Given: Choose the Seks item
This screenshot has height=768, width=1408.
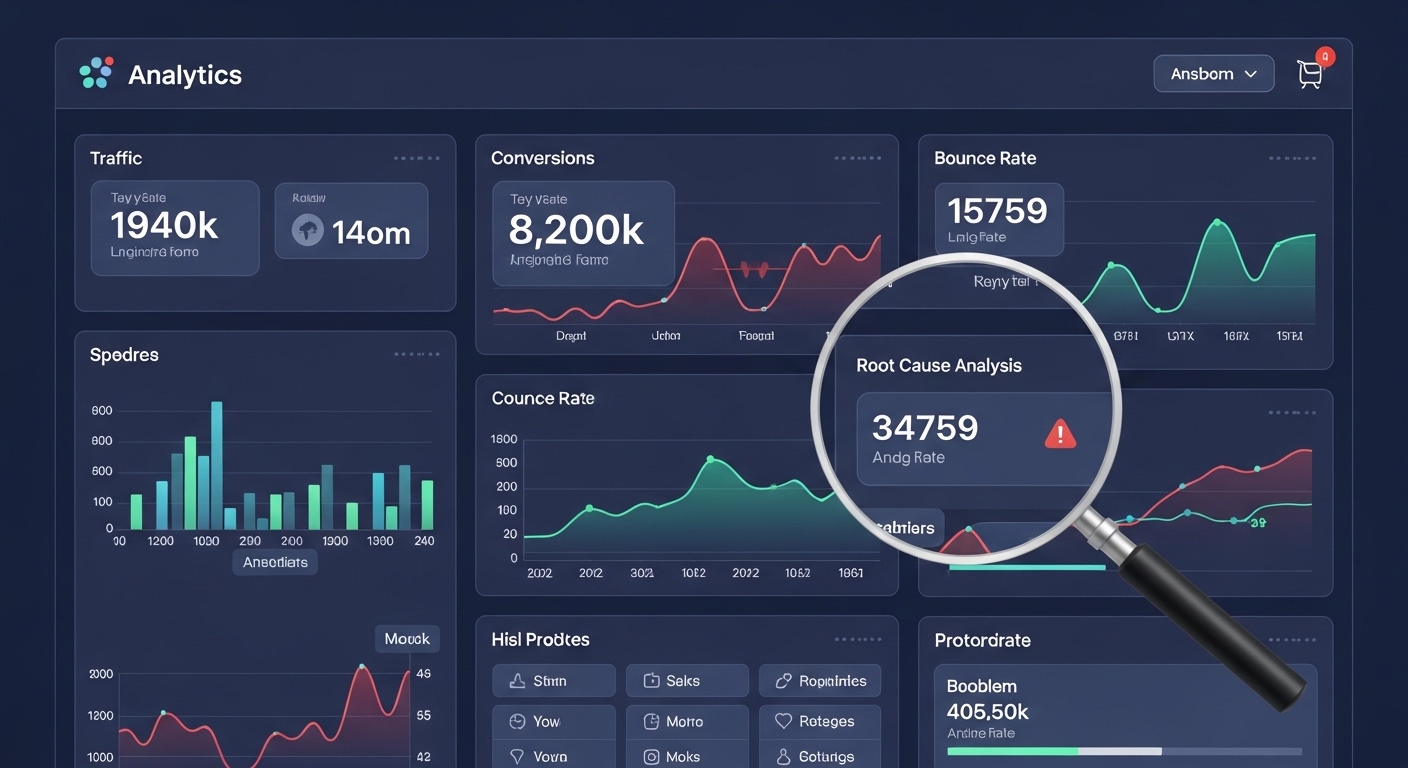Looking at the screenshot, I should pyautogui.click(x=686, y=681).
